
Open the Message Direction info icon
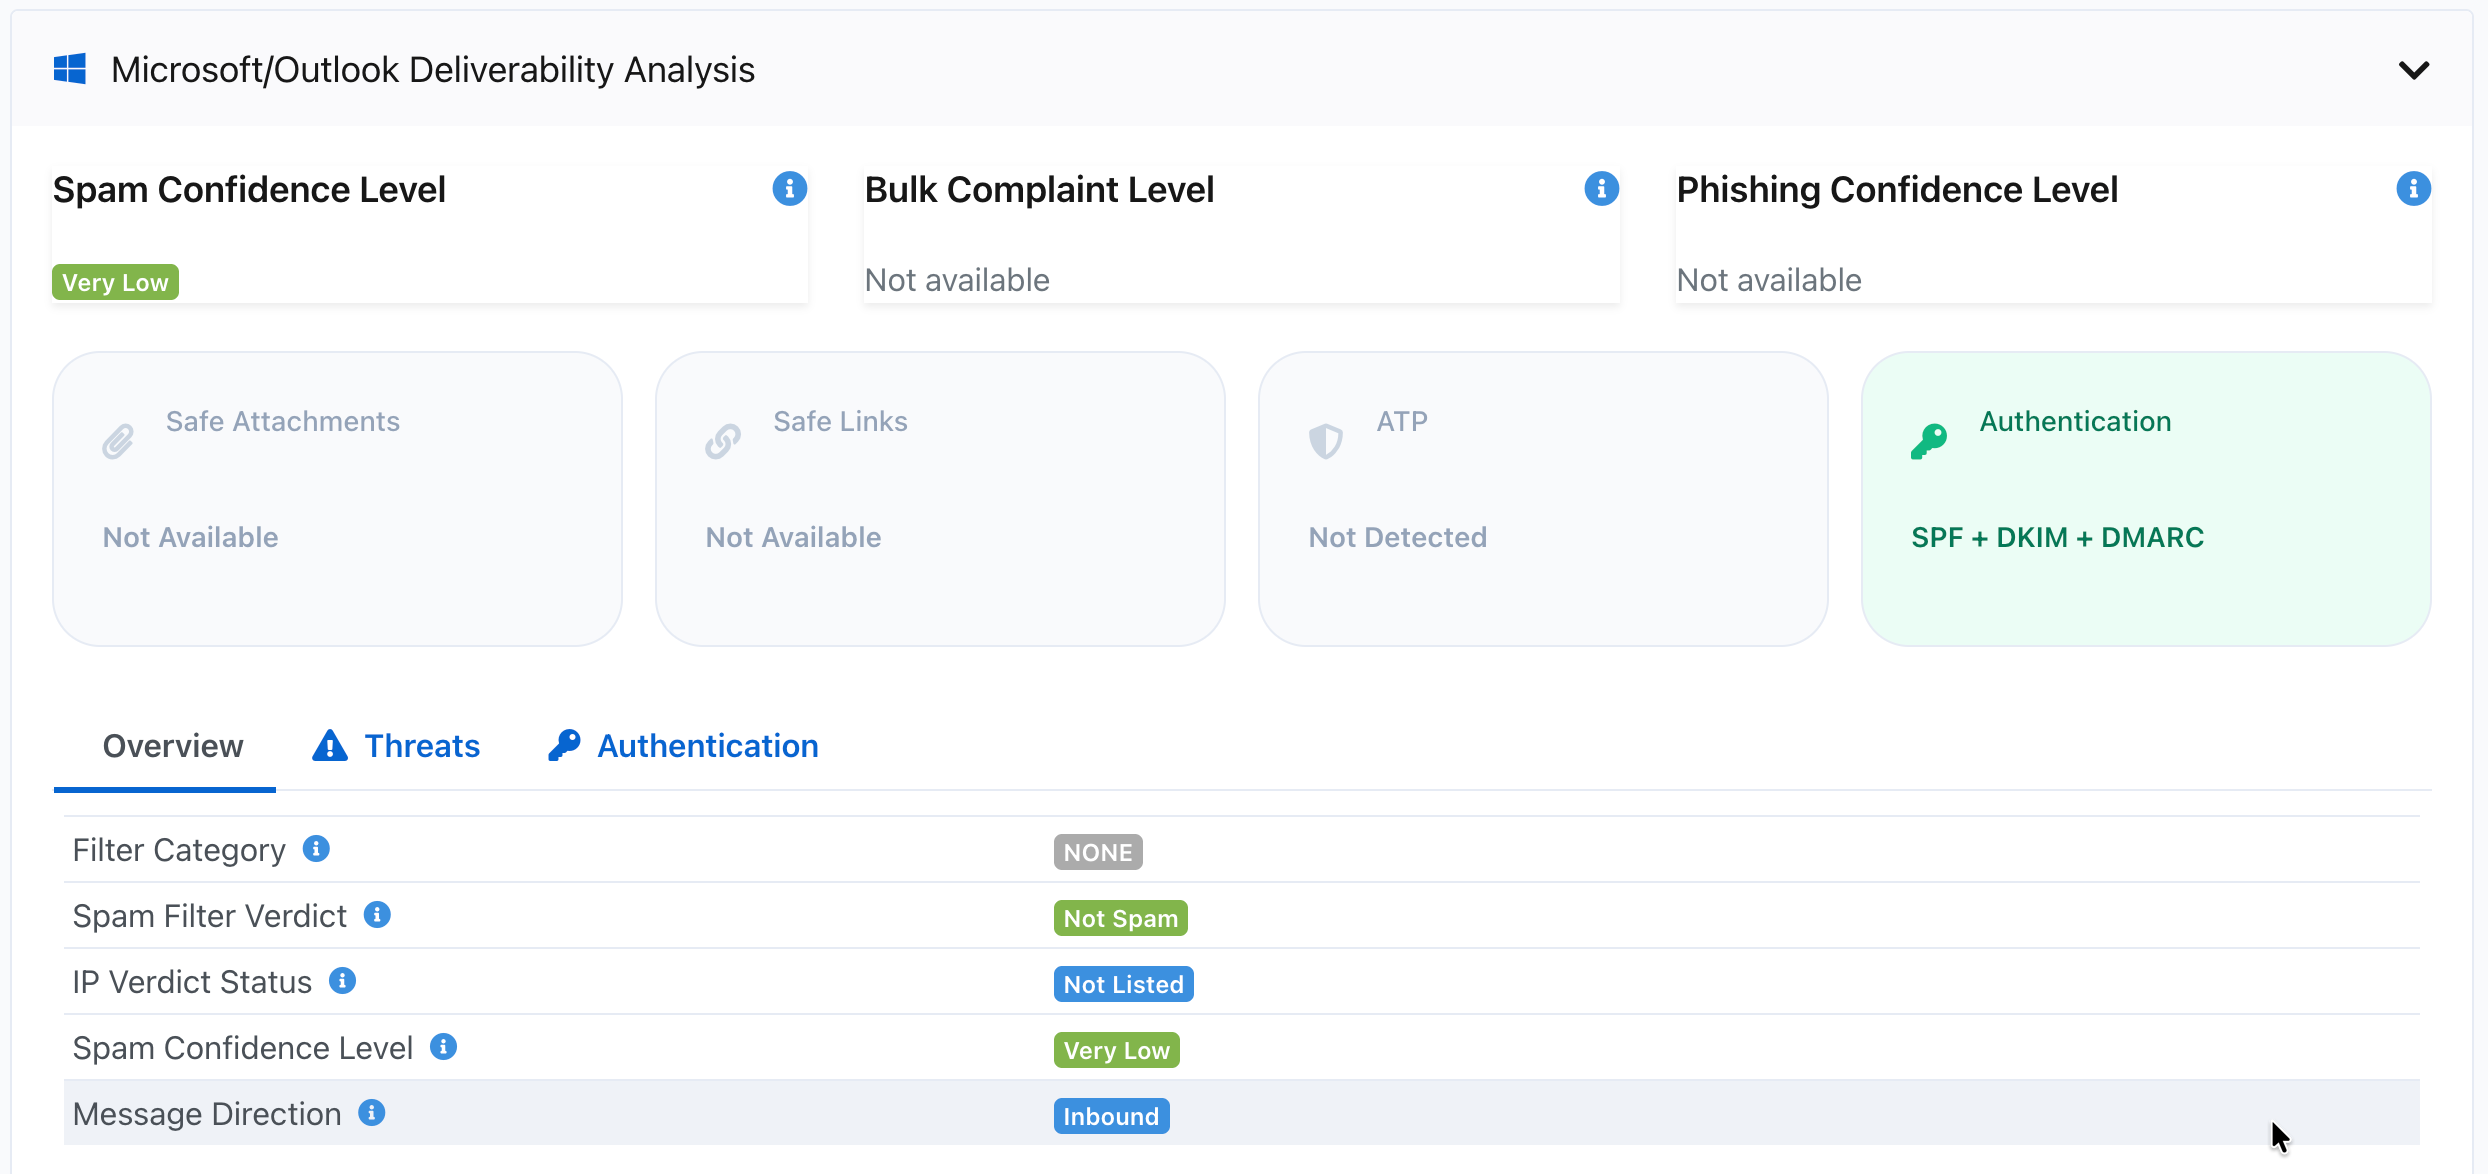tap(371, 1112)
